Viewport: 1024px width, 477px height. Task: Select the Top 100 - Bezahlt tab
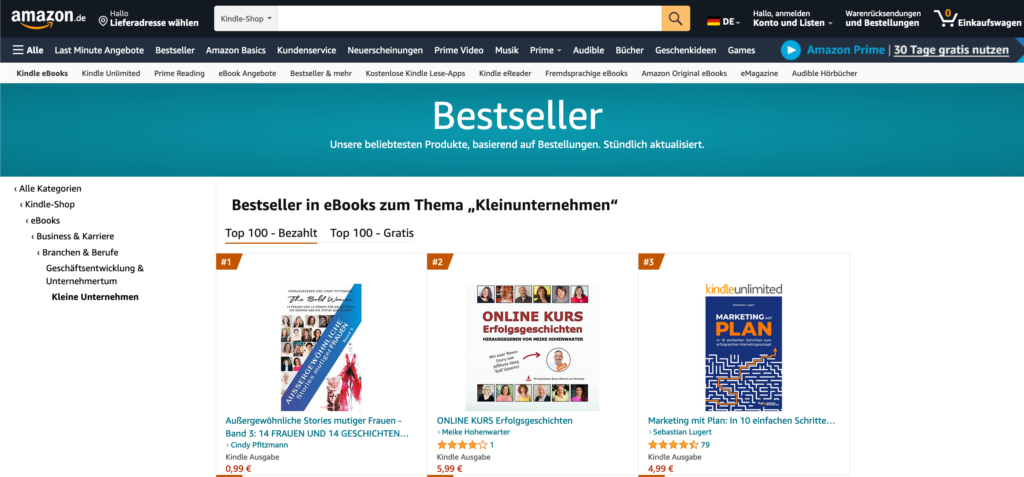click(271, 233)
